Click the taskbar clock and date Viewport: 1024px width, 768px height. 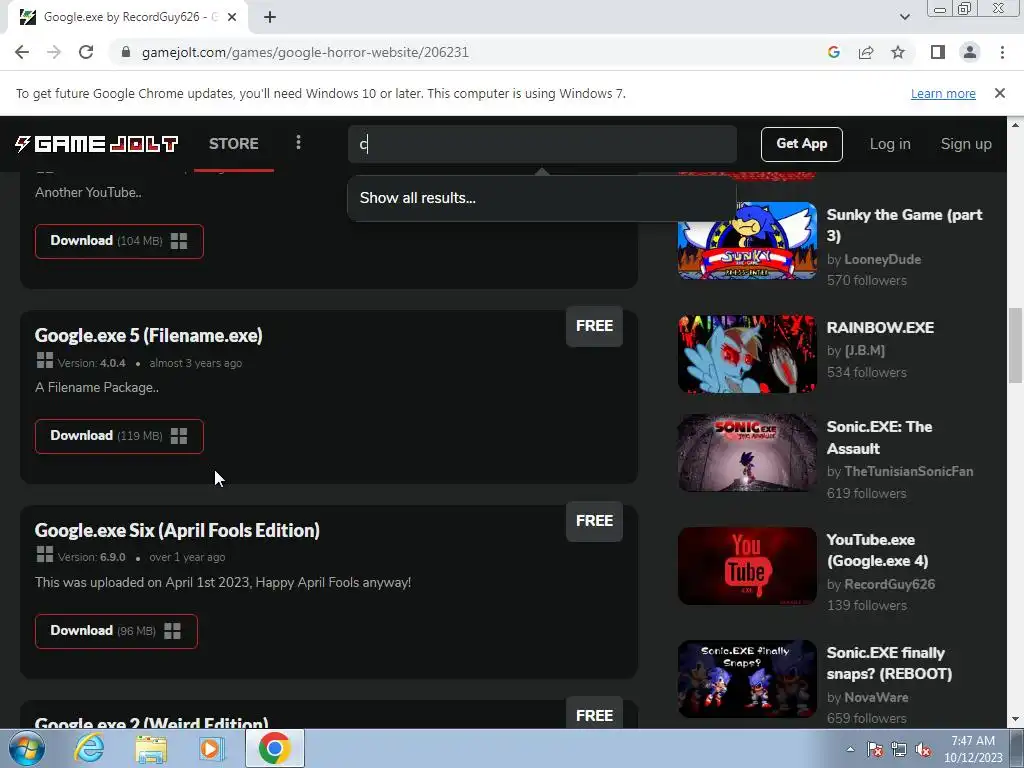973,749
